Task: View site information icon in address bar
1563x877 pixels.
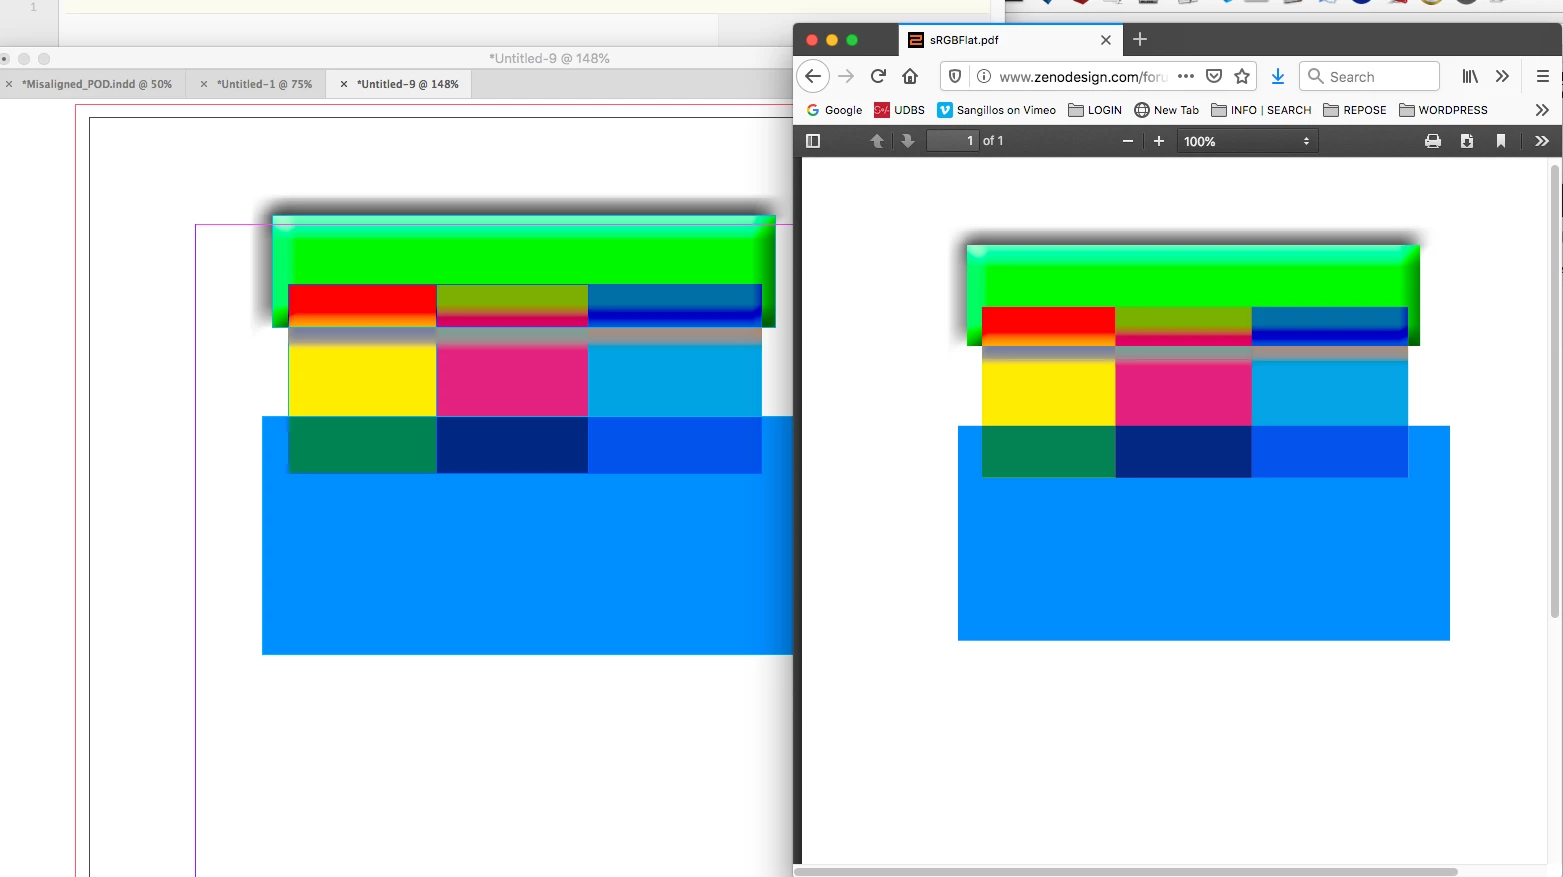Action: pyautogui.click(x=984, y=76)
